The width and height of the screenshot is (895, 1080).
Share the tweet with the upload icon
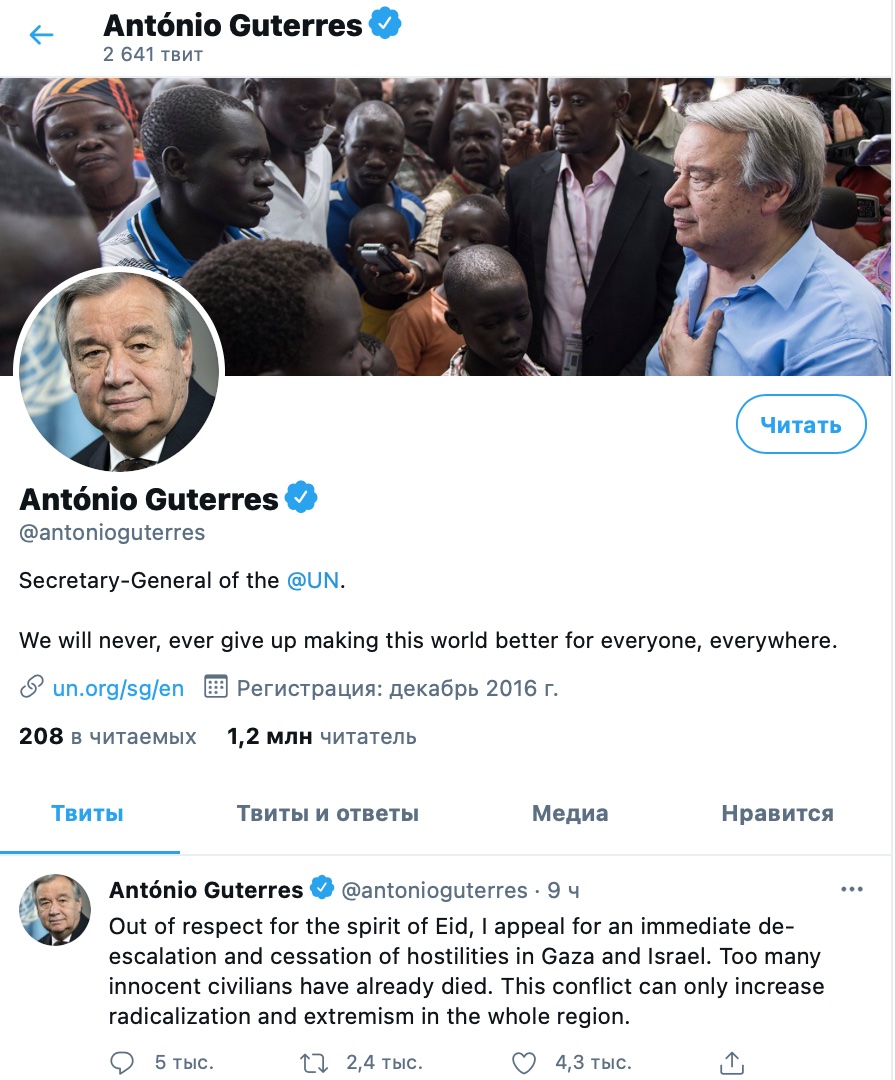(x=732, y=1062)
